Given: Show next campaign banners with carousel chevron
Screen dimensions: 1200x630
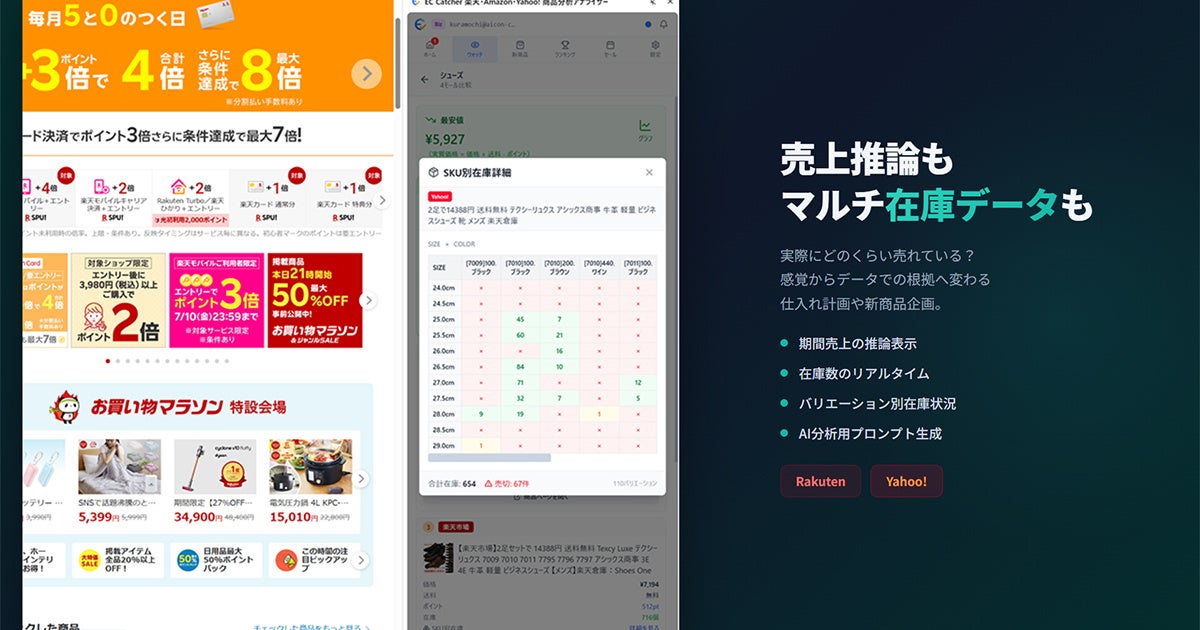Looking at the screenshot, I should (x=369, y=300).
